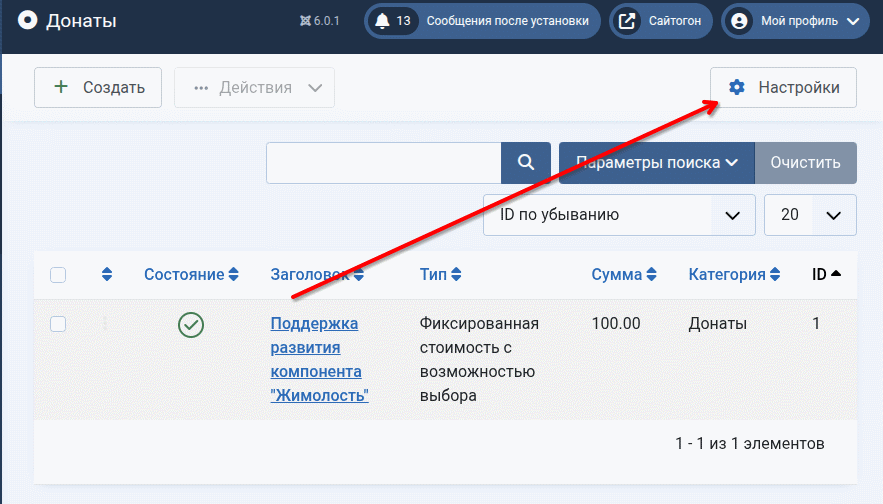The width and height of the screenshot is (883, 504).
Task: Click the drag handle dots in row
Action: [105, 324]
